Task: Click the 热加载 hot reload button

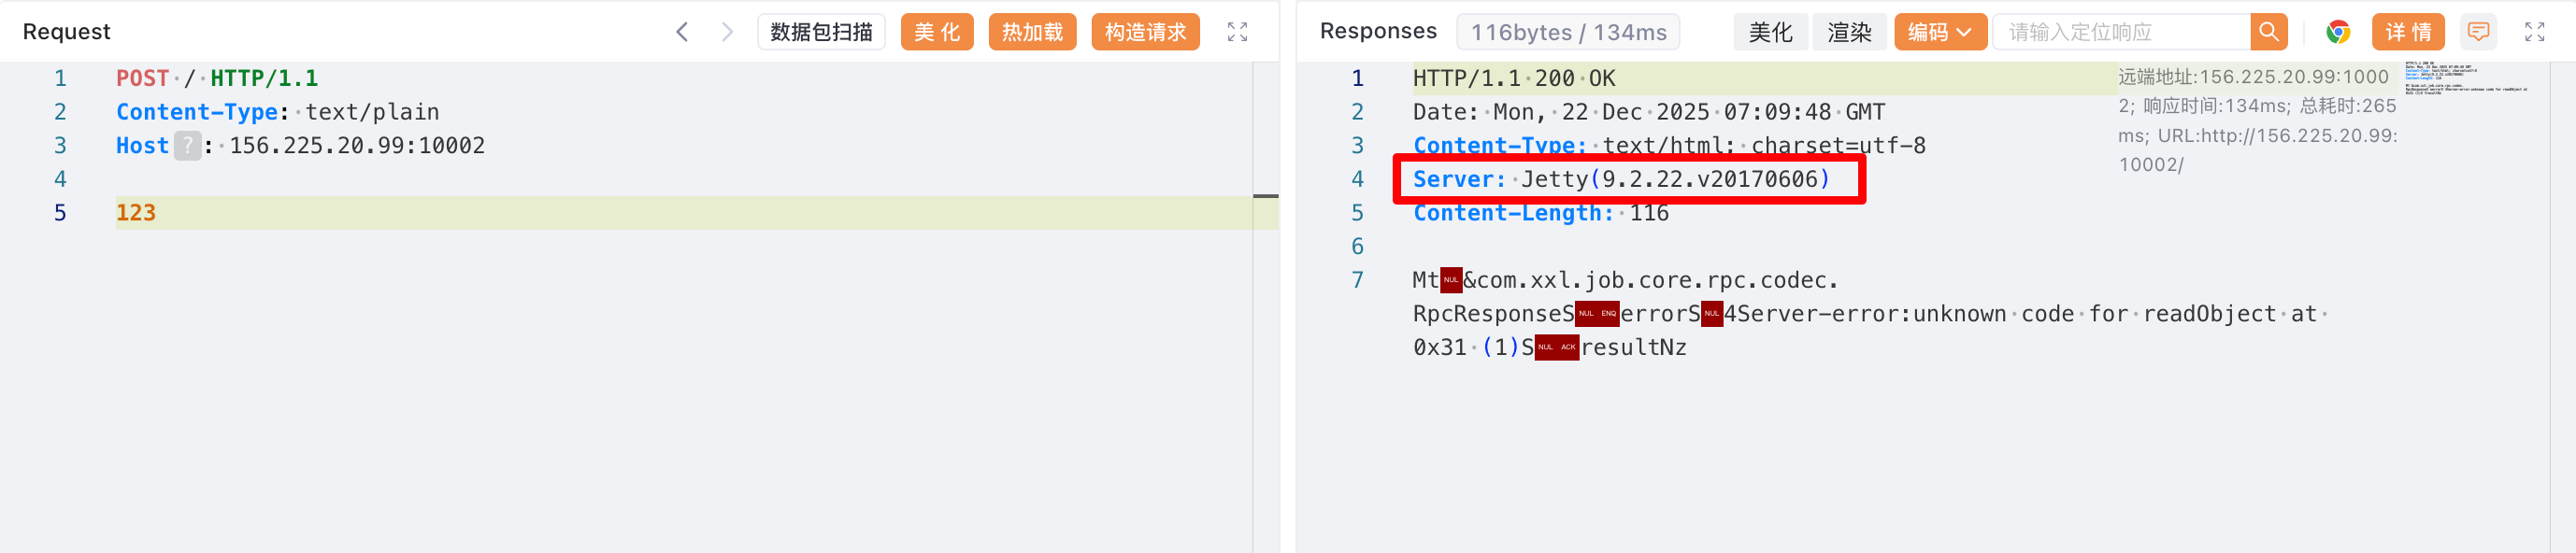Action: 1032,32
